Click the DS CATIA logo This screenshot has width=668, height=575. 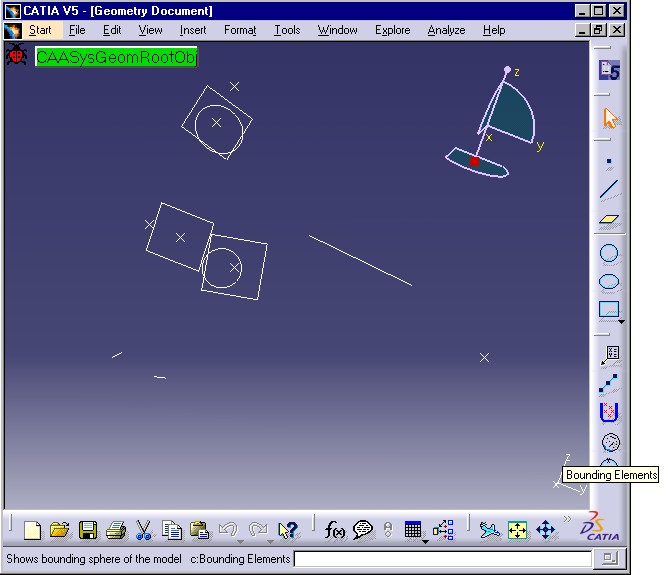600,526
